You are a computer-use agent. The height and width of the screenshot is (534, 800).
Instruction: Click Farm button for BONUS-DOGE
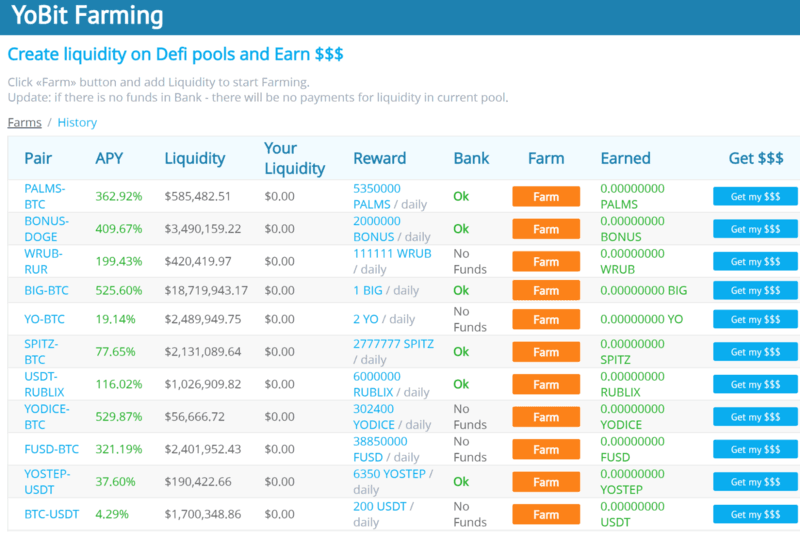pos(546,229)
